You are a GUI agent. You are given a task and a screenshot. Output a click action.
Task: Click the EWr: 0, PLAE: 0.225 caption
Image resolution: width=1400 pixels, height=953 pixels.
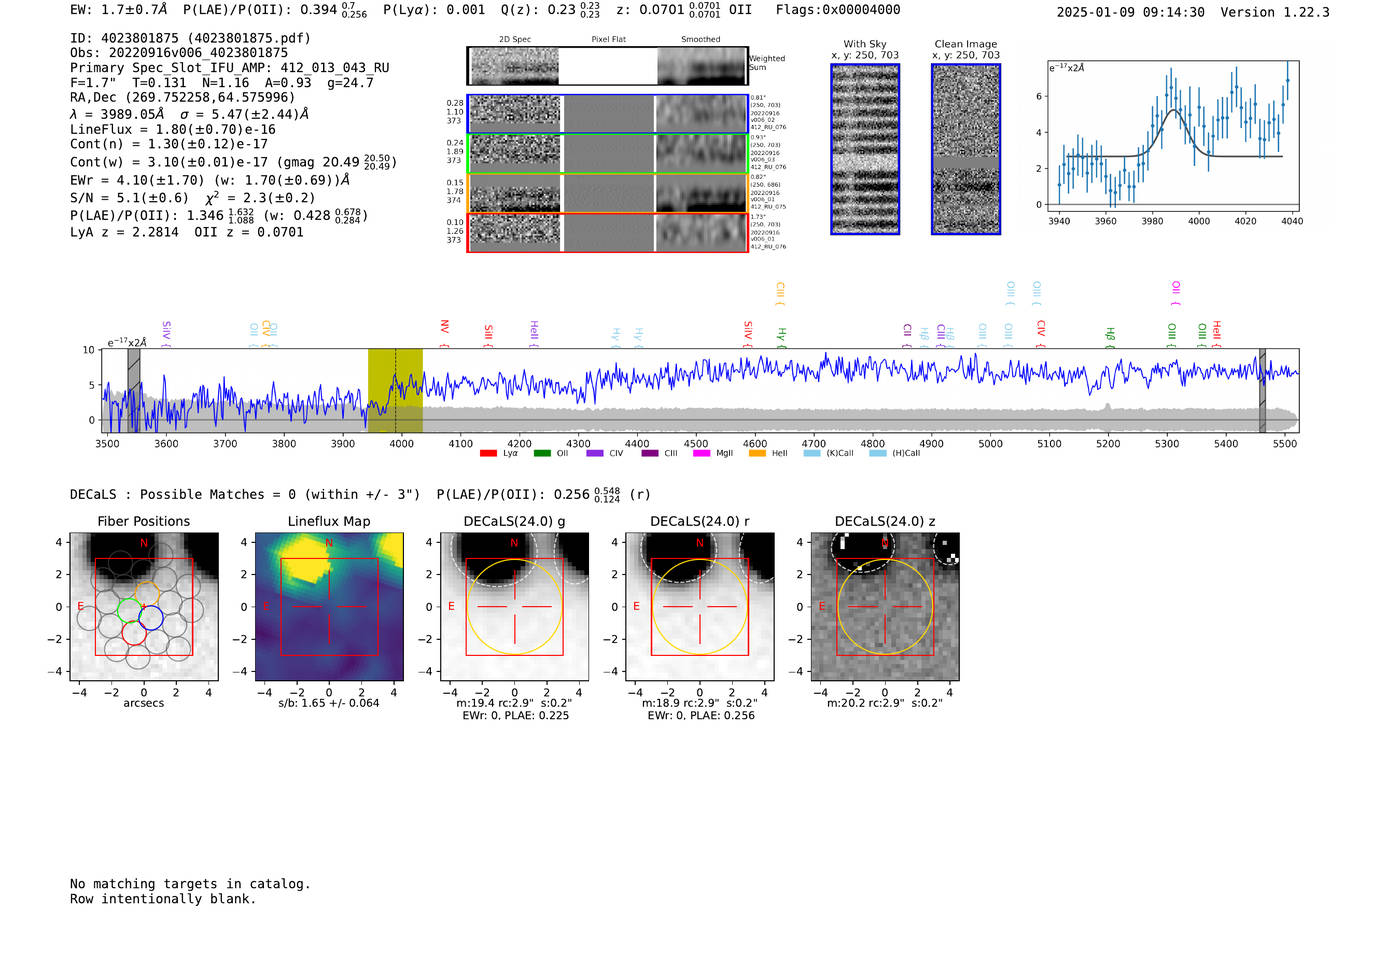point(515,716)
